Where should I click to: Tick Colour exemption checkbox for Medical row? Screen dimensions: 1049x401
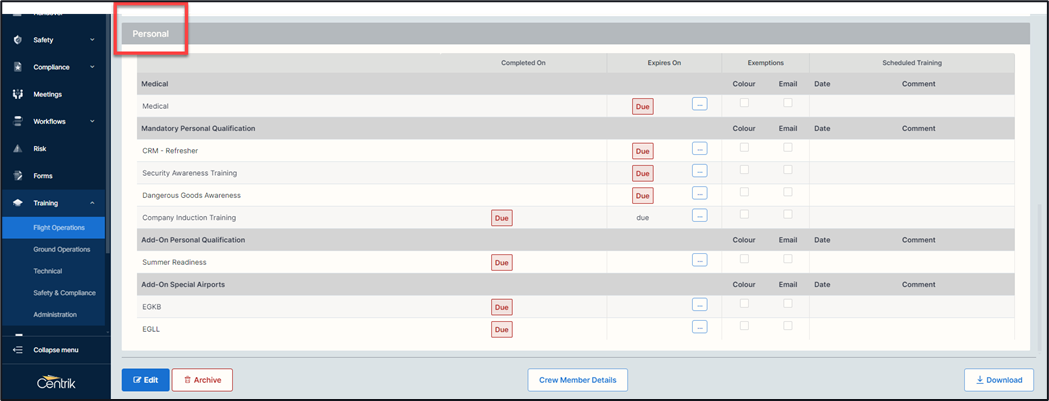pos(744,102)
